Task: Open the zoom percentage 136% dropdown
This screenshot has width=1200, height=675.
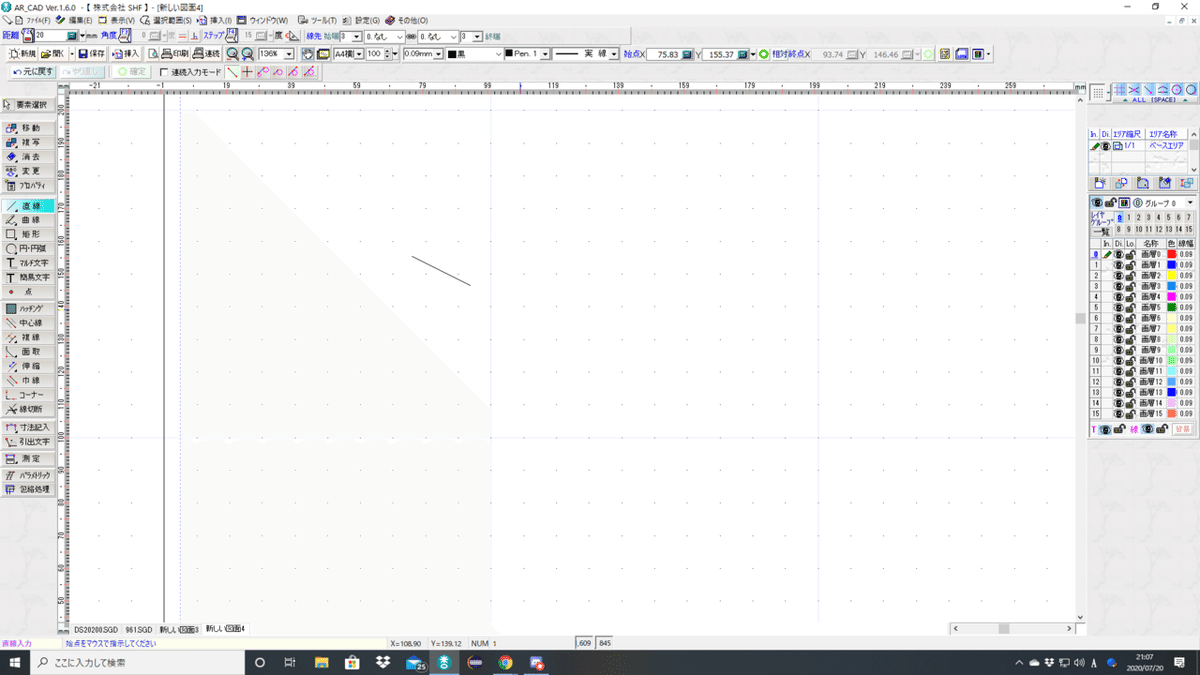Action: pos(290,54)
